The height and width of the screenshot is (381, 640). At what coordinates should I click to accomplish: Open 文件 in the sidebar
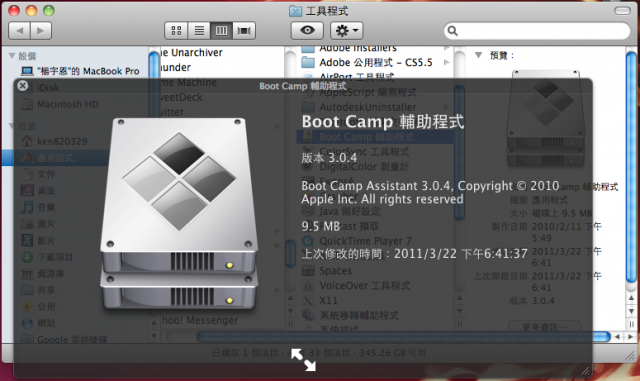tap(38, 174)
